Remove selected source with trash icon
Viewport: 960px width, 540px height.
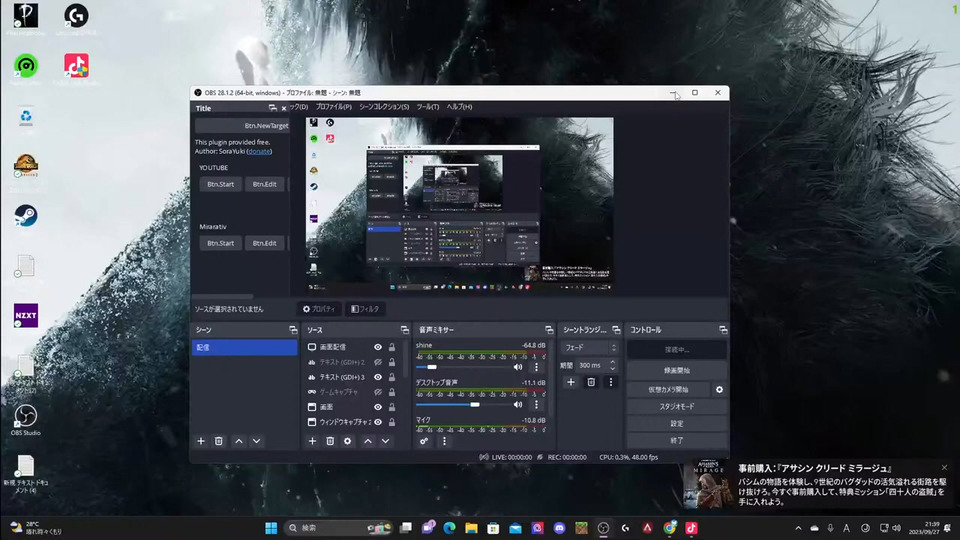coord(330,441)
